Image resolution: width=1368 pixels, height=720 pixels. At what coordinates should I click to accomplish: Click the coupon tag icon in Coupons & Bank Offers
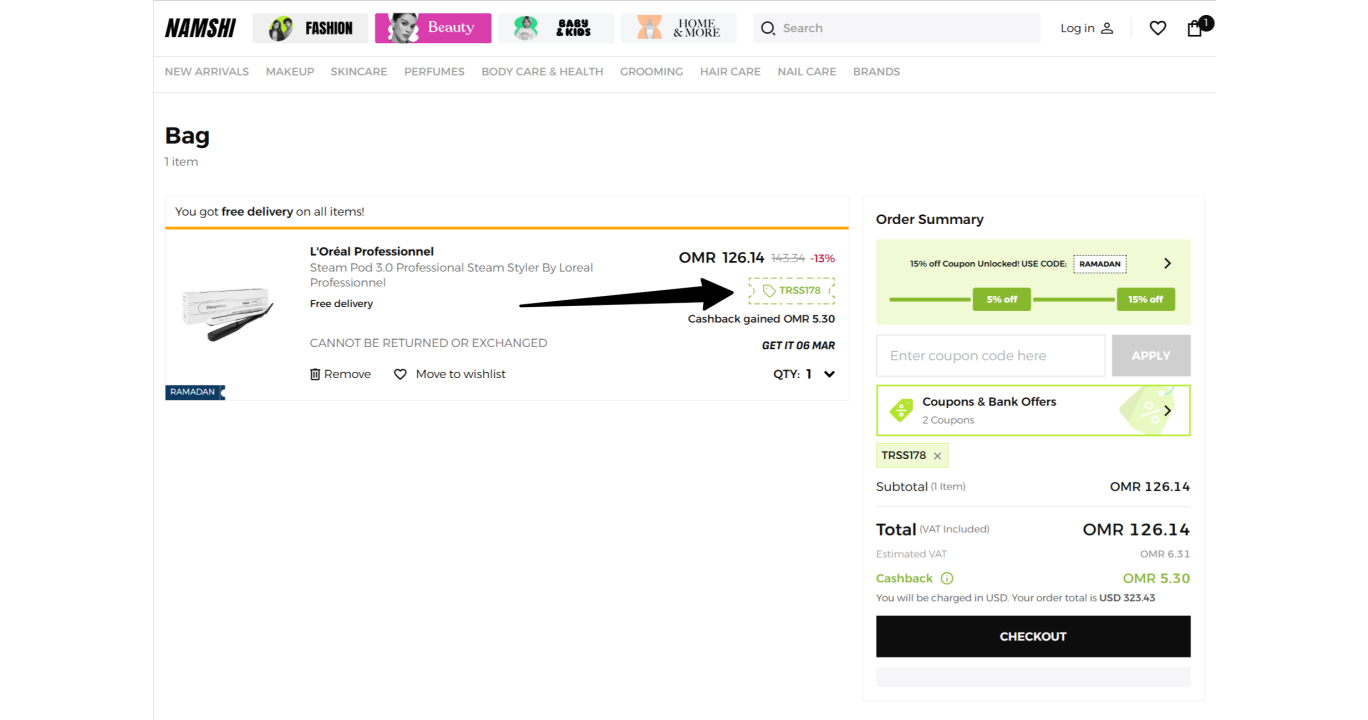pyautogui.click(x=901, y=410)
